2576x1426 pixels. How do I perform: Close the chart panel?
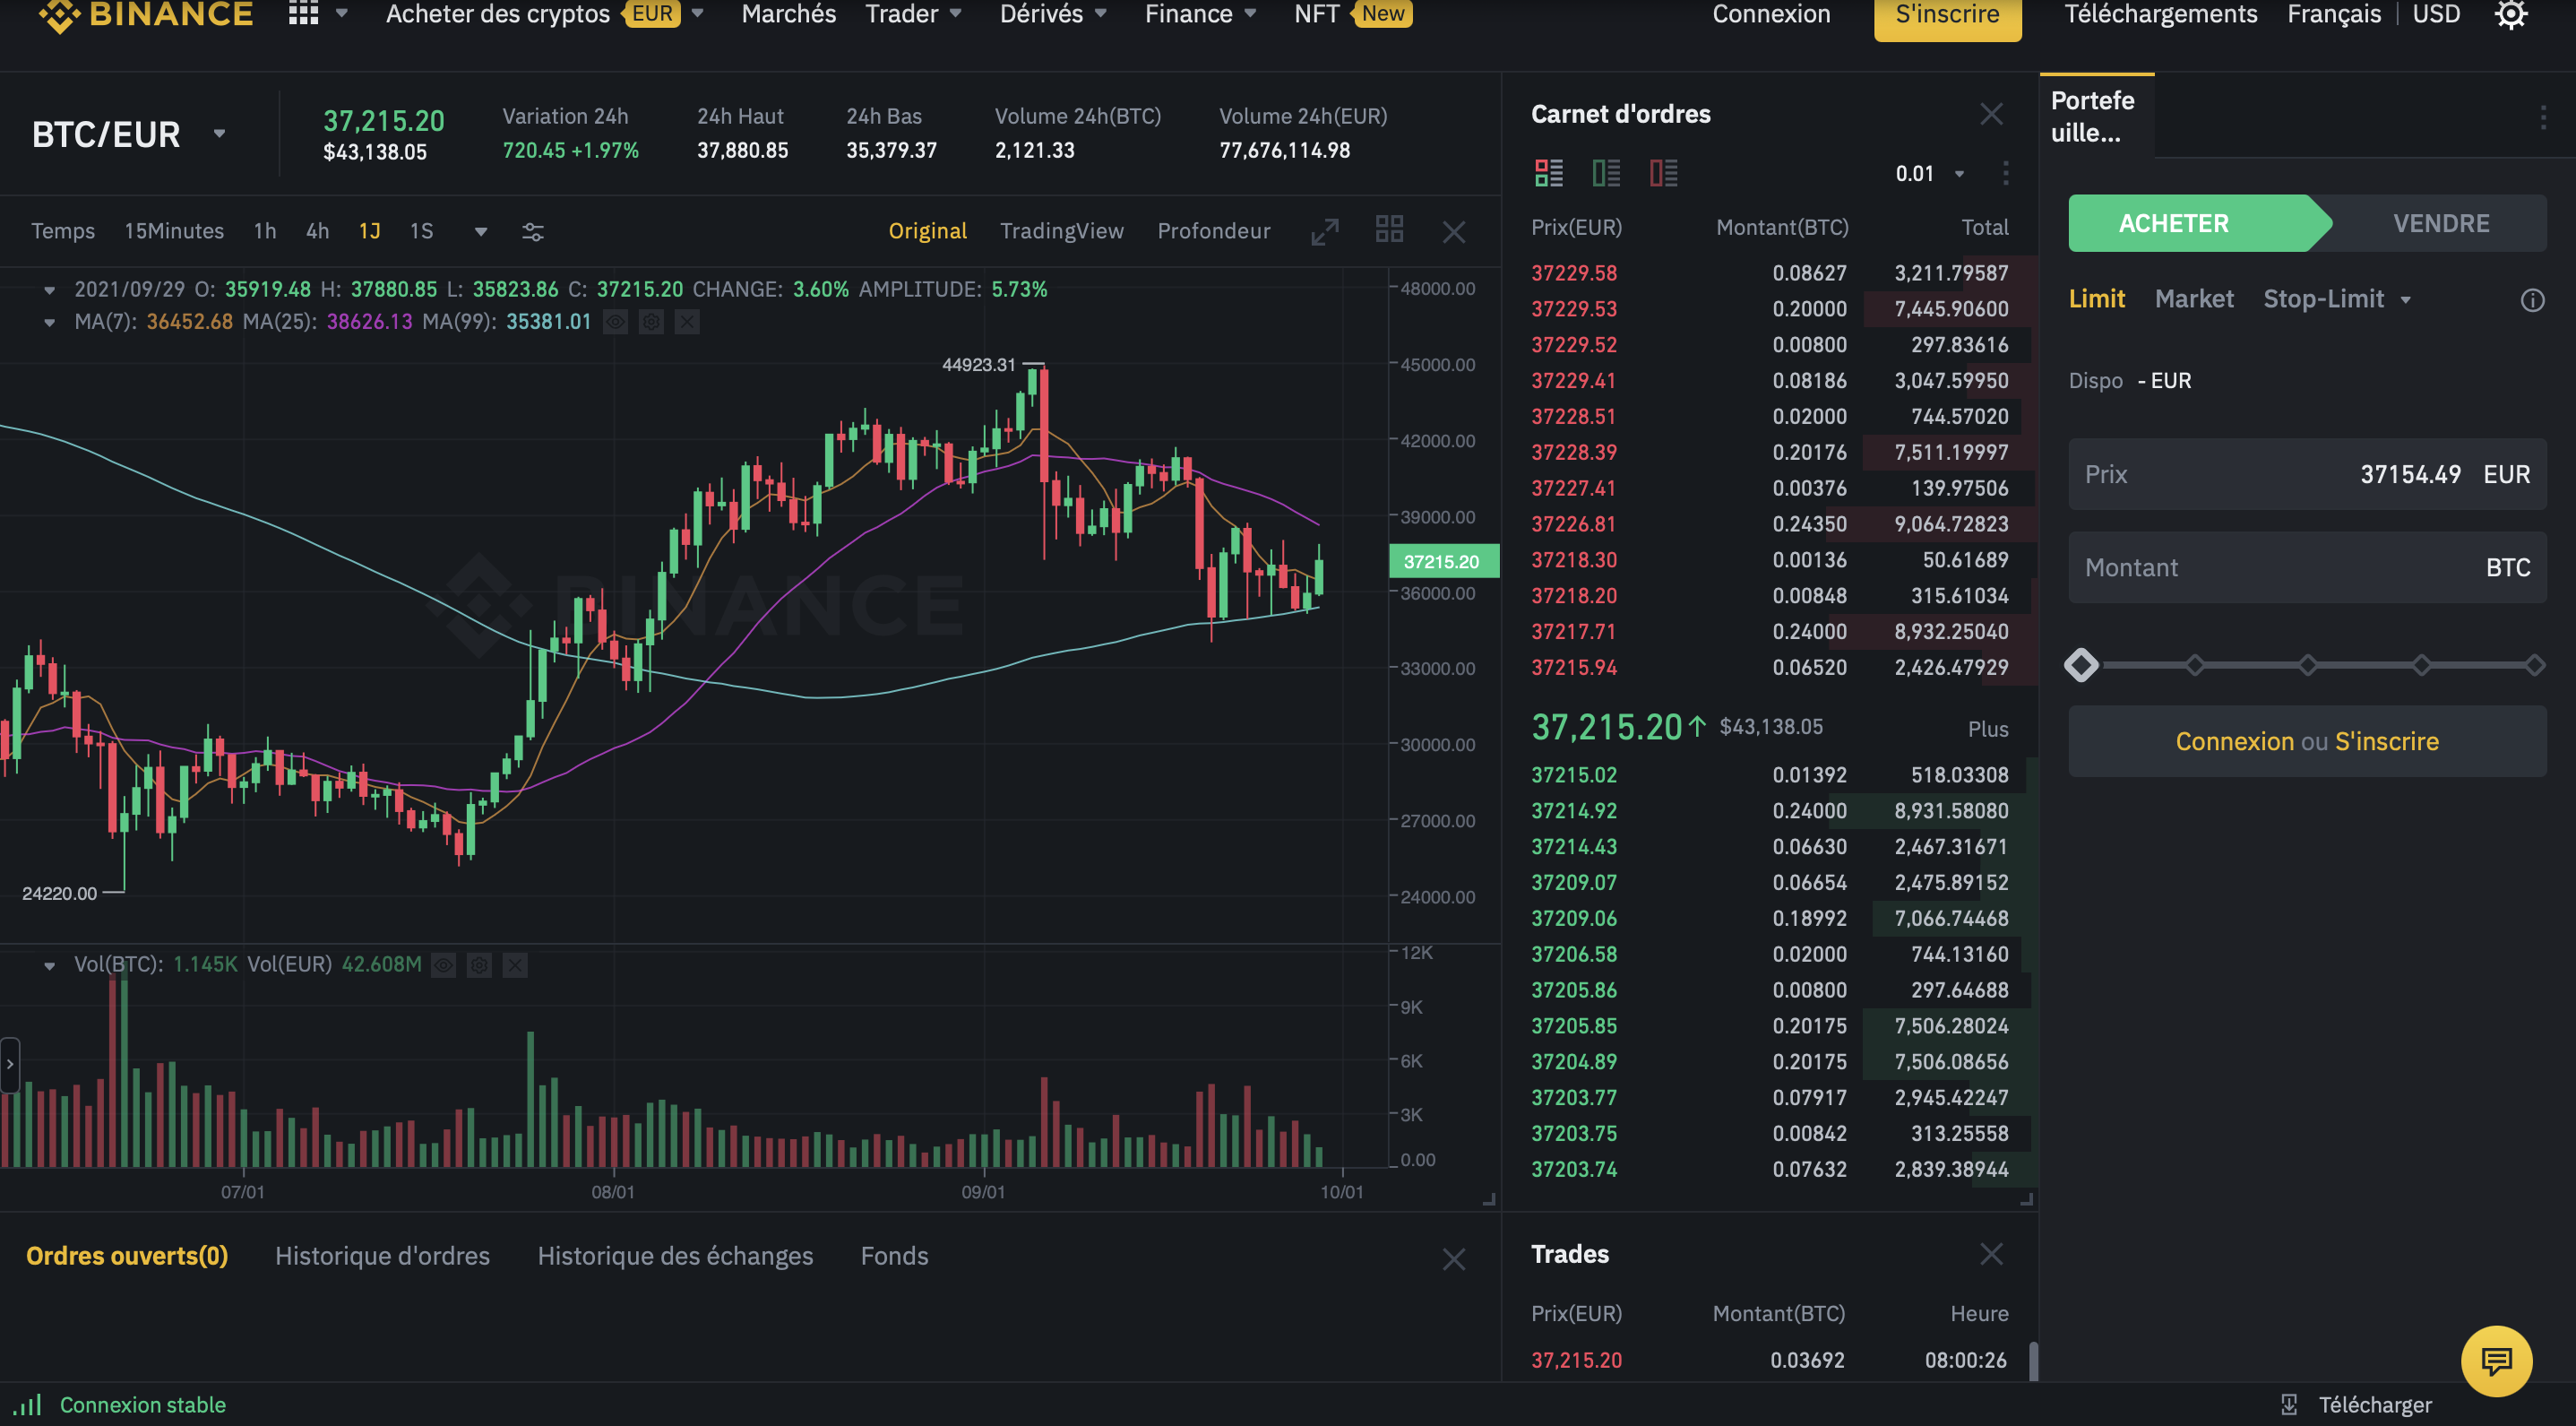tap(1454, 232)
